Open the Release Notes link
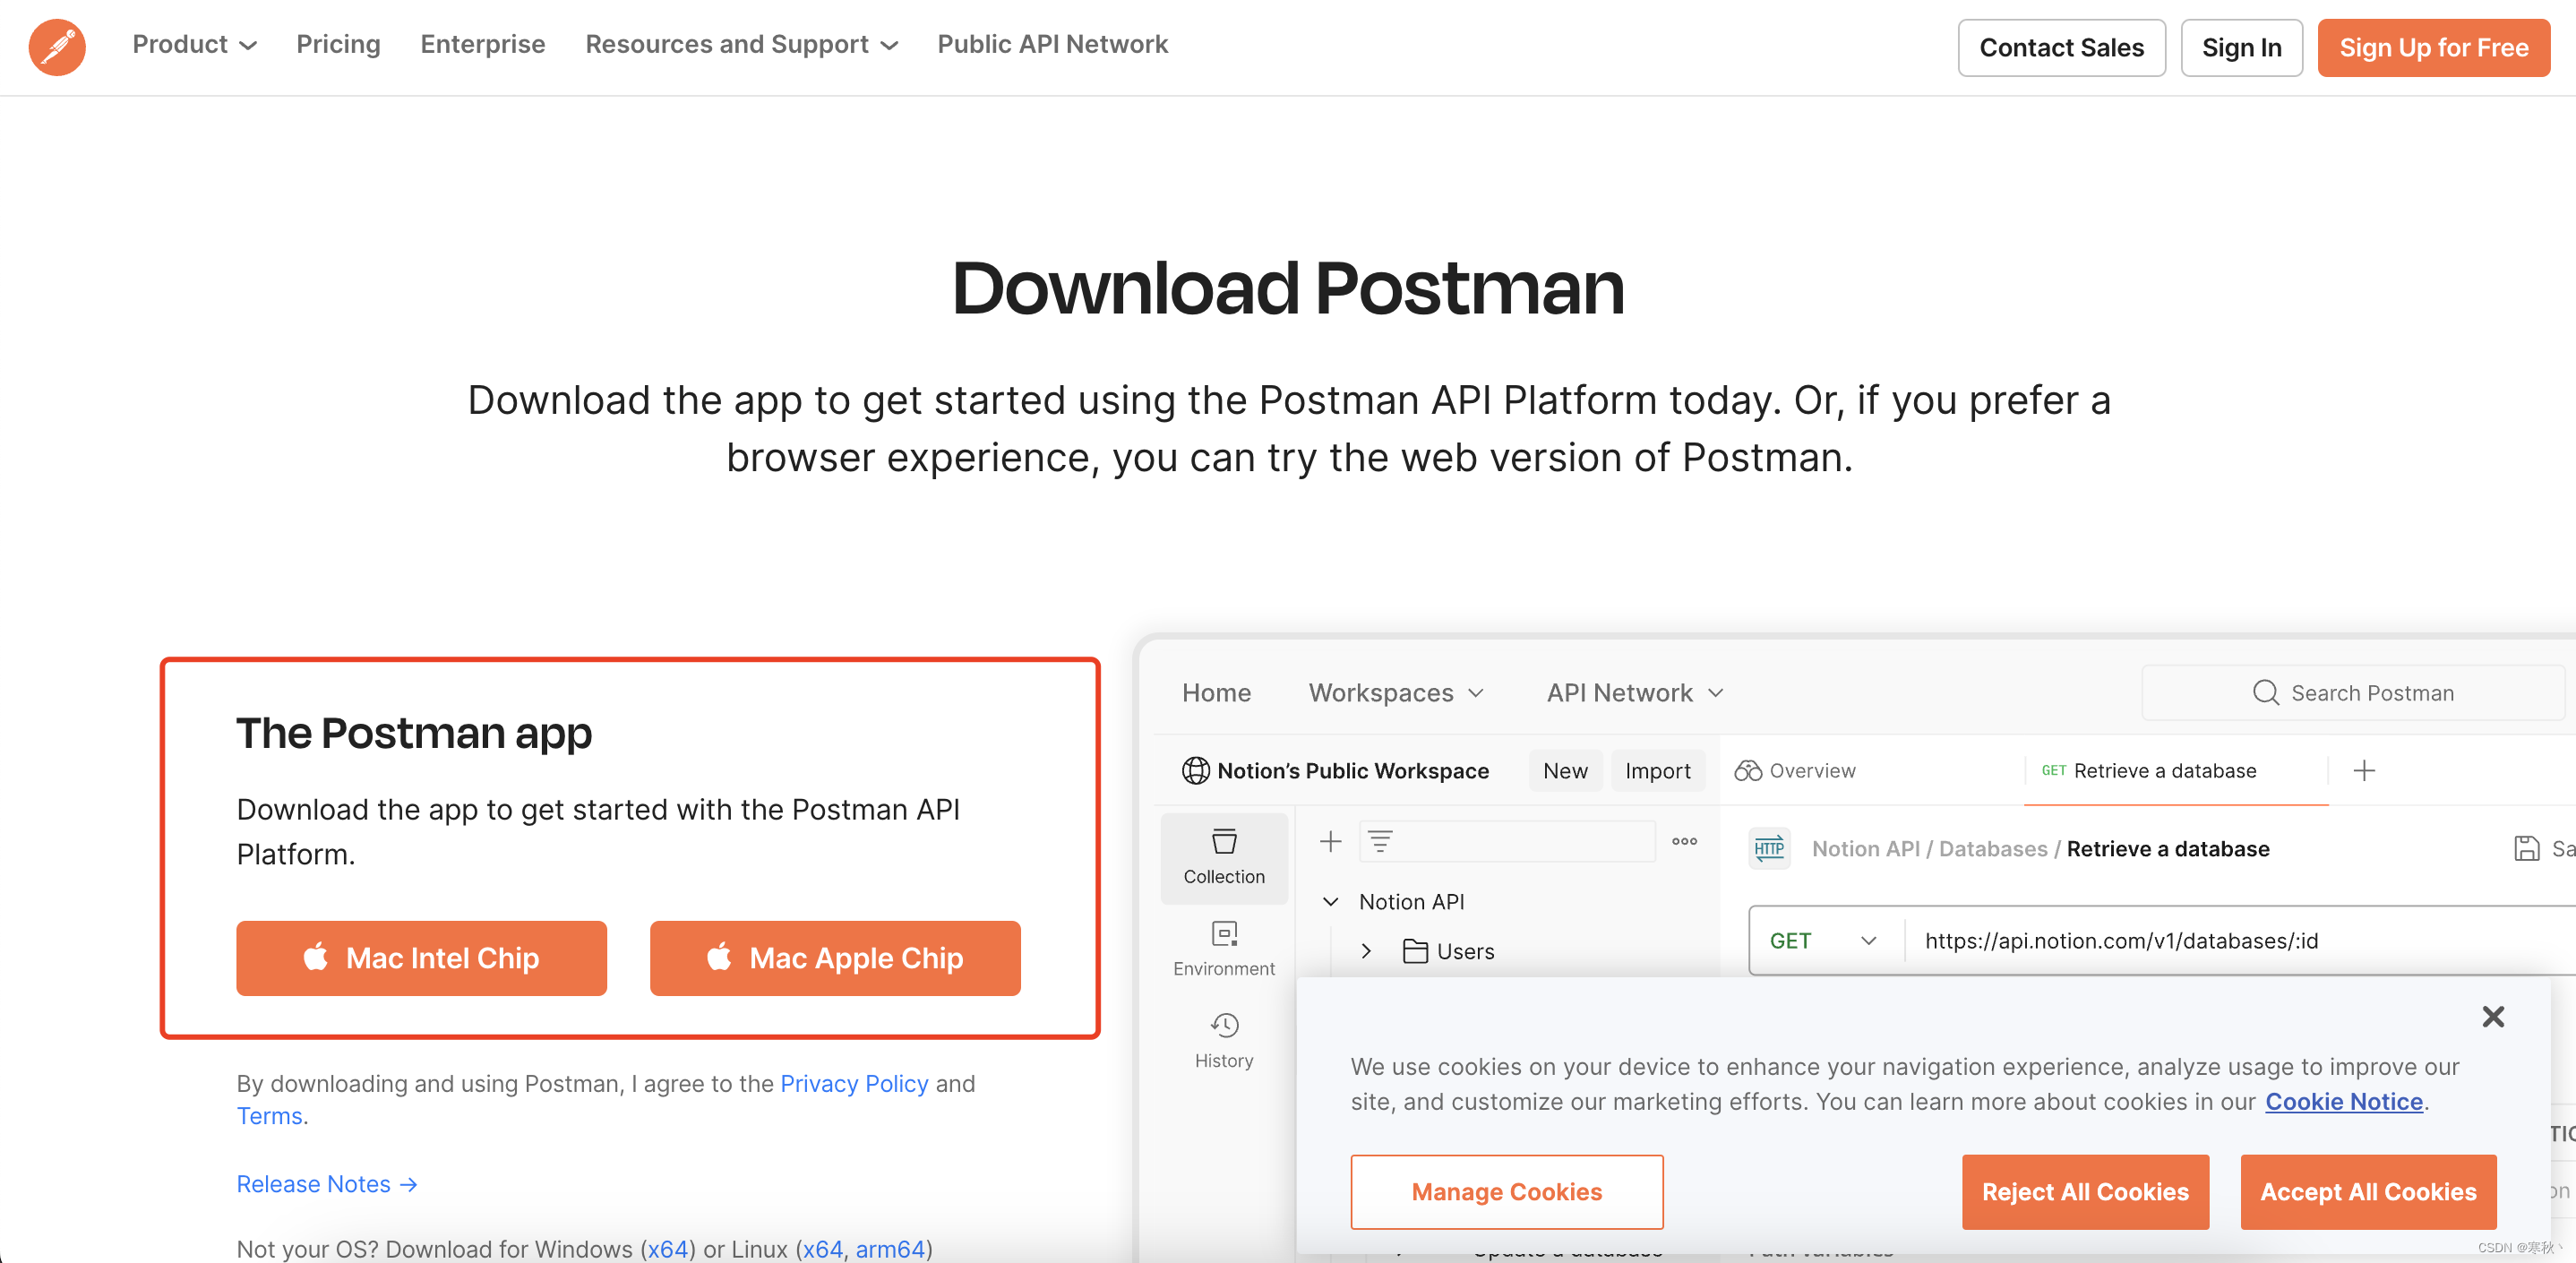The height and width of the screenshot is (1263, 2576). pos(326,1183)
